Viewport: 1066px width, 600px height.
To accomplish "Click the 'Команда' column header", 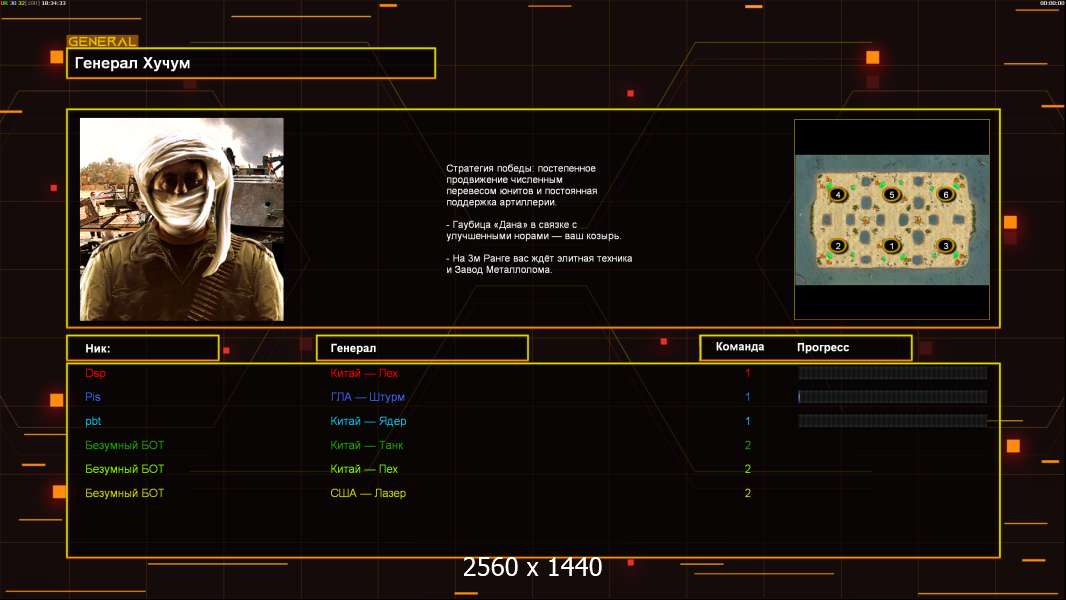I will pos(740,347).
